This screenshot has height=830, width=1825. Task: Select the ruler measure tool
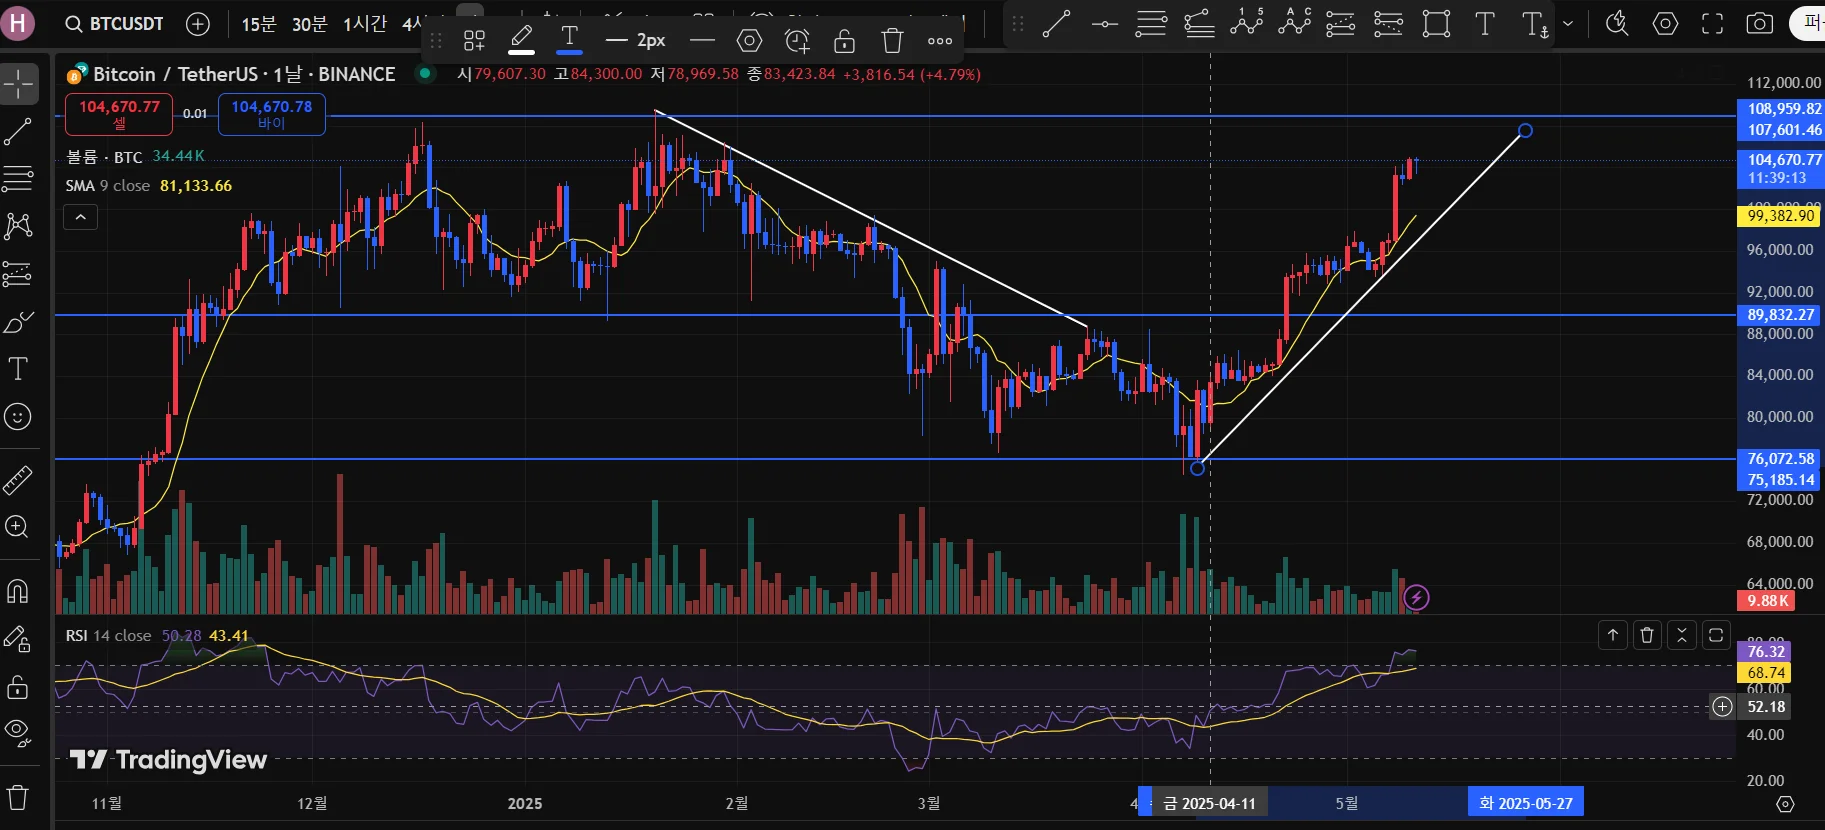click(x=19, y=480)
